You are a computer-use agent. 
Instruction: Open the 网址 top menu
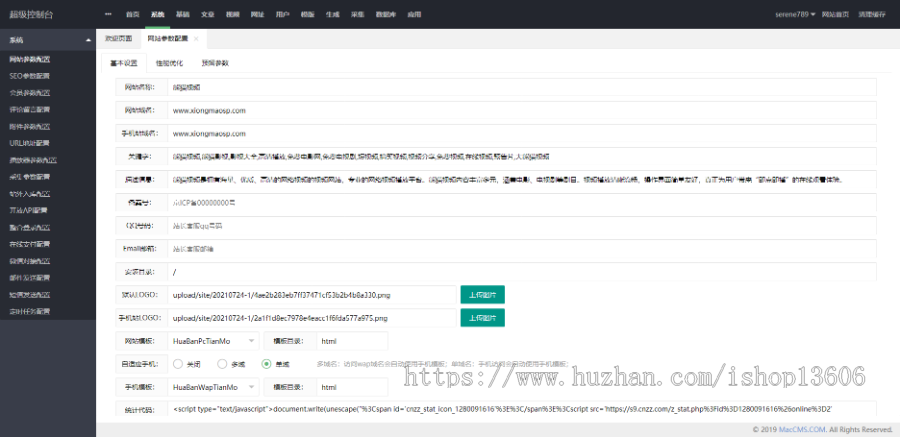click(257, 14)
